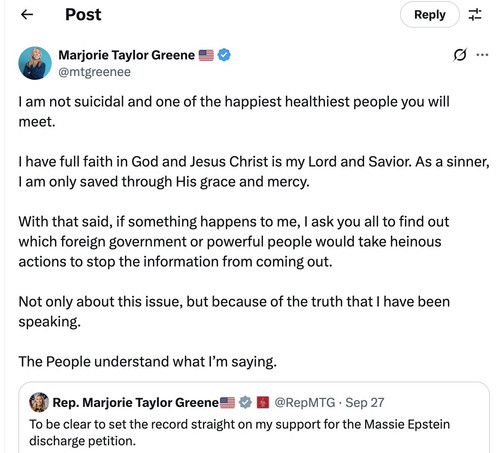The height and width of the screenshot is (453, 500).
Task: Open the reply filter settings icon
Action: click(x=475, y=15)
